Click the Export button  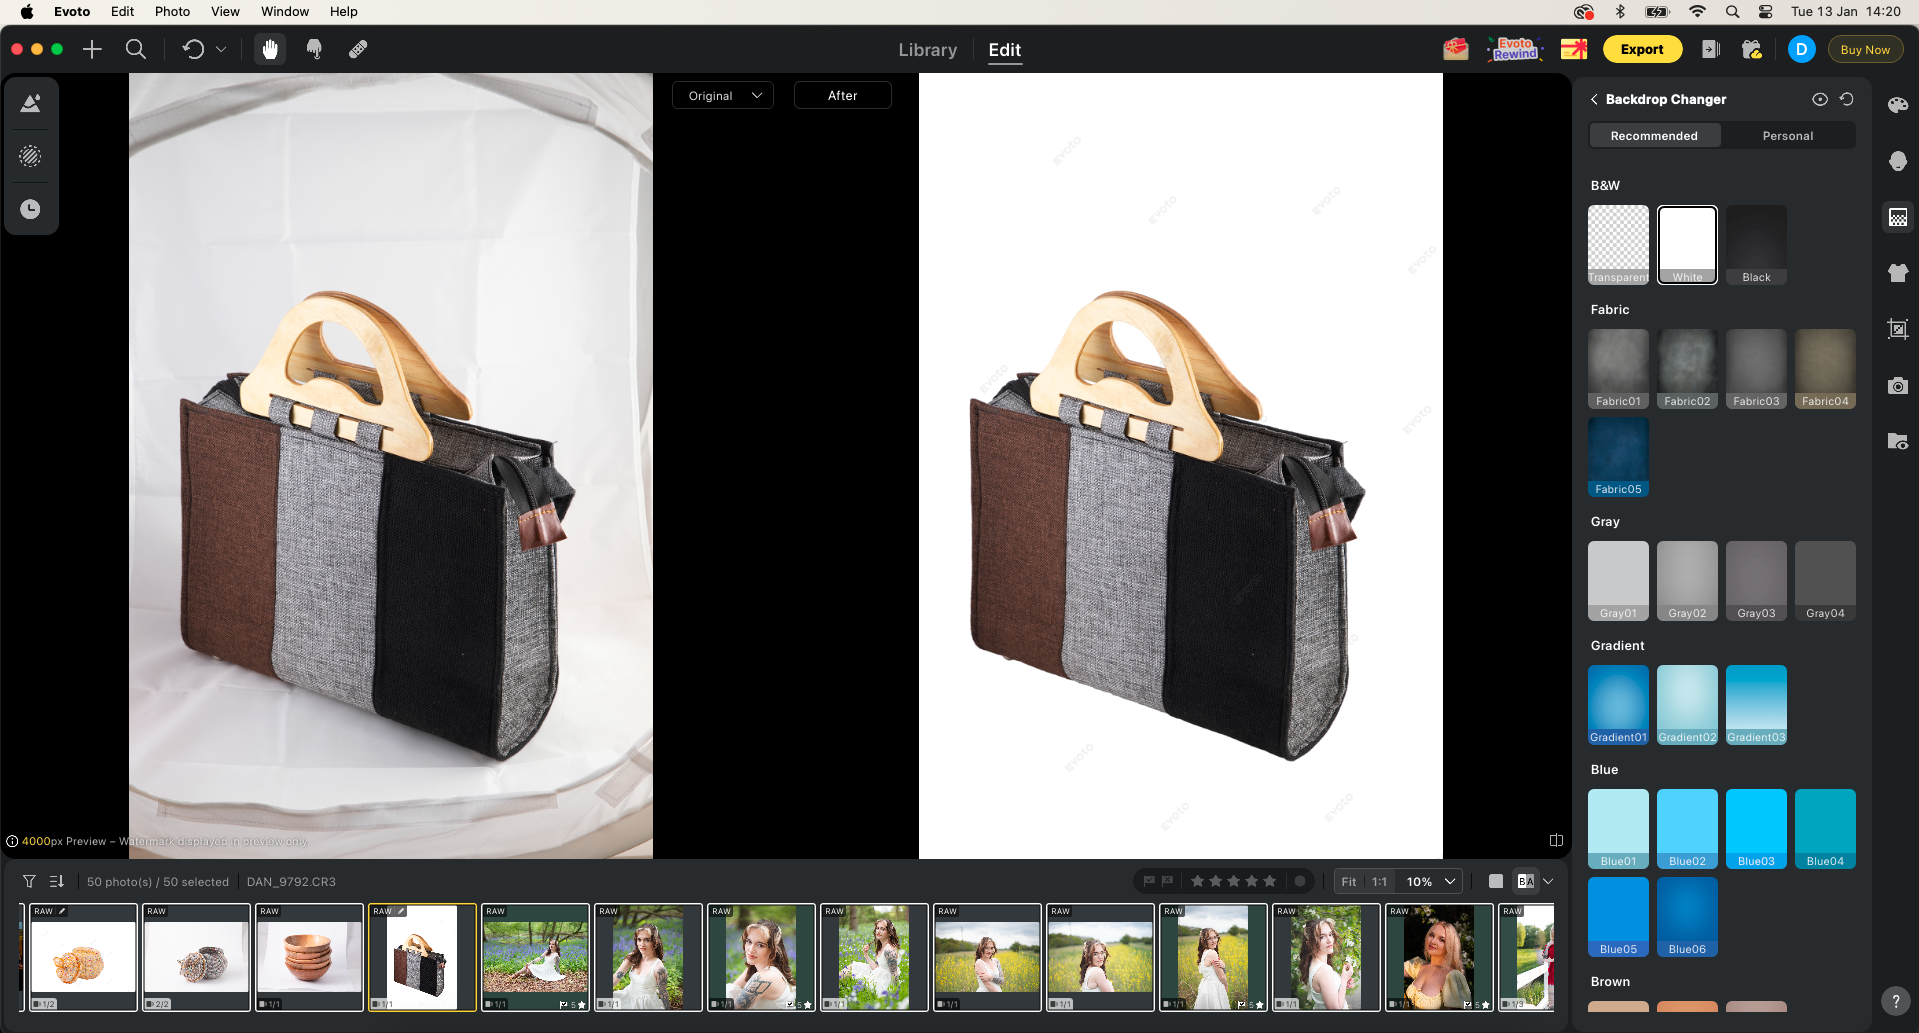click(1642, 48)
